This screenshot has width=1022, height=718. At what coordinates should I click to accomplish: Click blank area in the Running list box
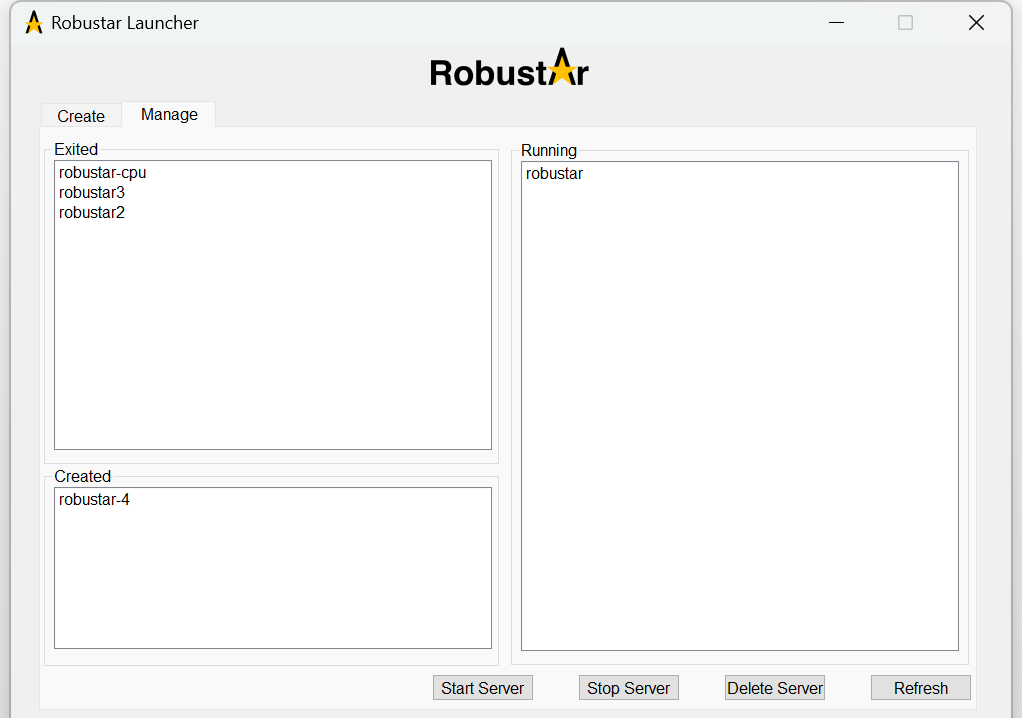coord(739,420)
